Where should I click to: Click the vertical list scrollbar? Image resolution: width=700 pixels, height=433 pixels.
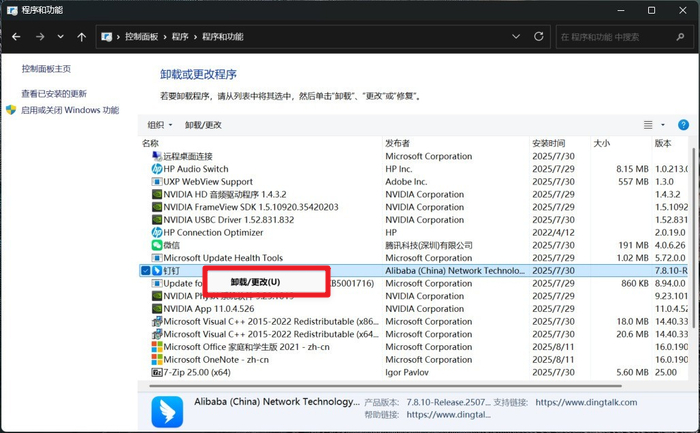coord(692,237)
